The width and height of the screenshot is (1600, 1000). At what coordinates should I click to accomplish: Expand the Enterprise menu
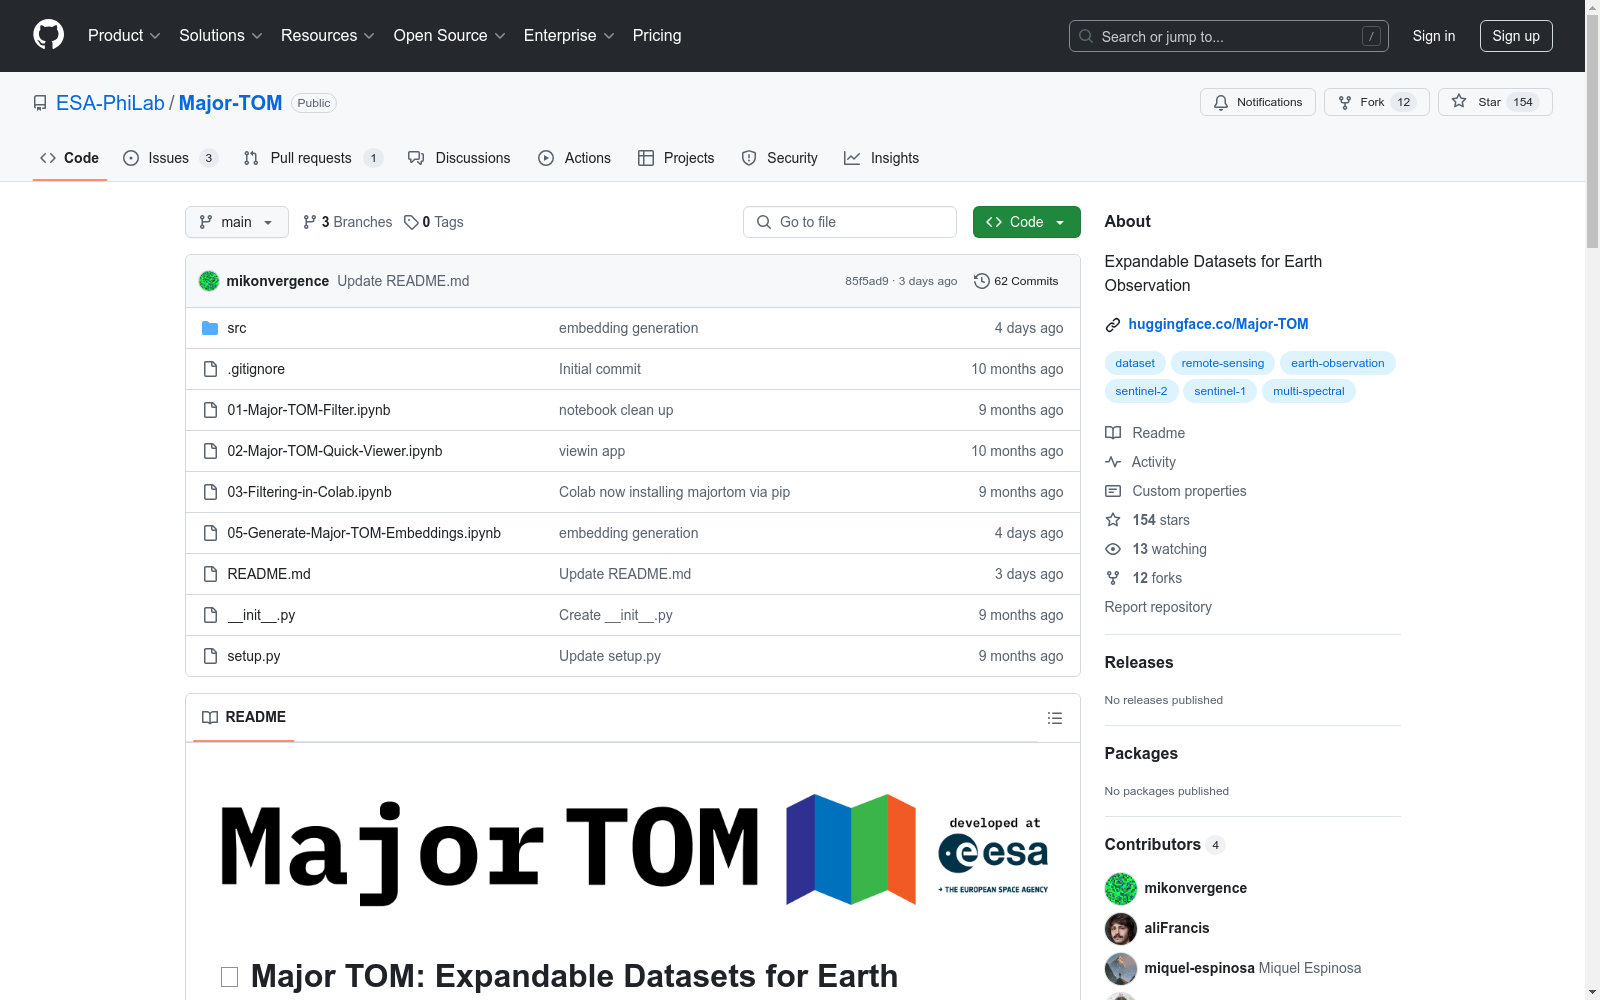point(569,35)
